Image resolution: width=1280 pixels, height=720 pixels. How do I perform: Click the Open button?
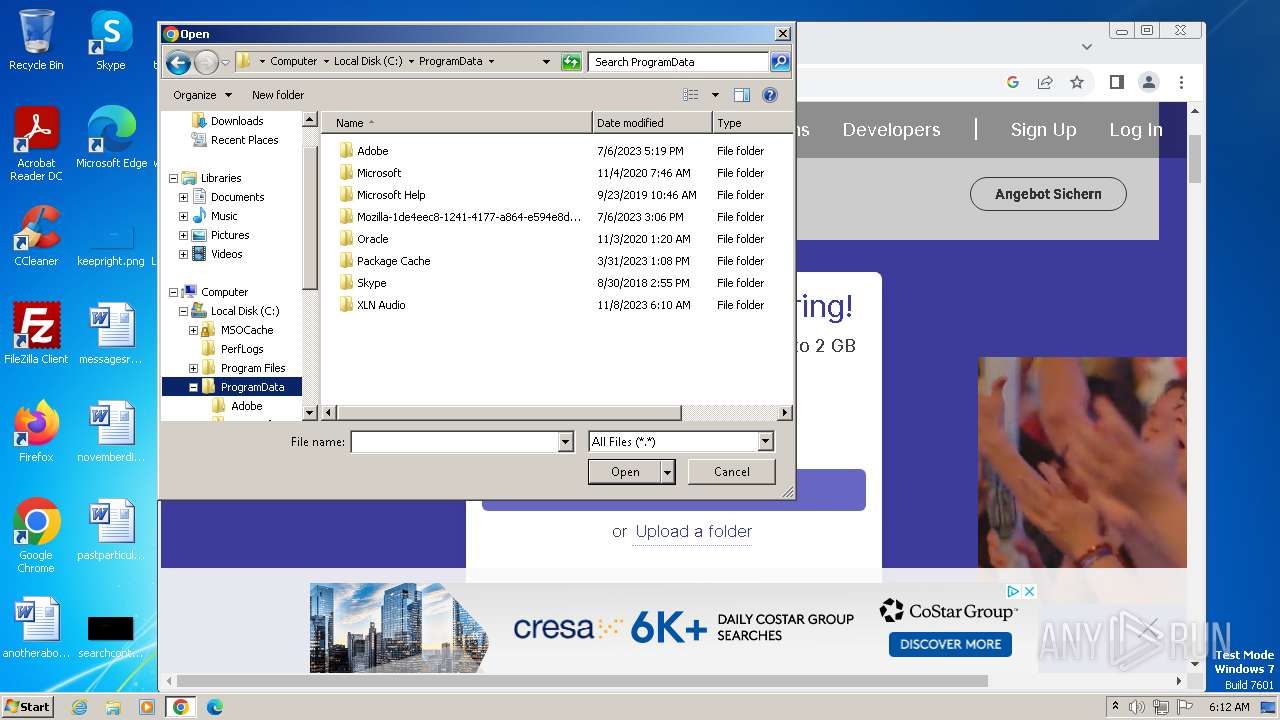(x=625, y=472)
